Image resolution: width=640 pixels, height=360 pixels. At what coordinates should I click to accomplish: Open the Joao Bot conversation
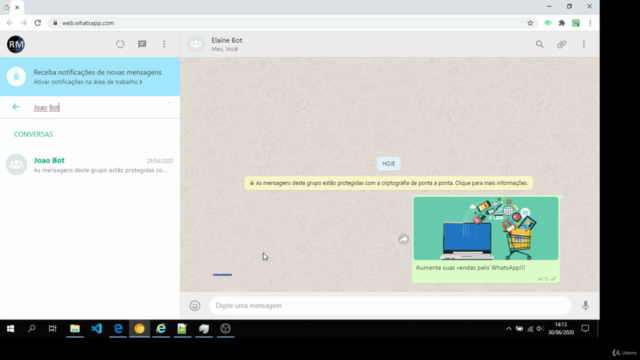(90, 165)
